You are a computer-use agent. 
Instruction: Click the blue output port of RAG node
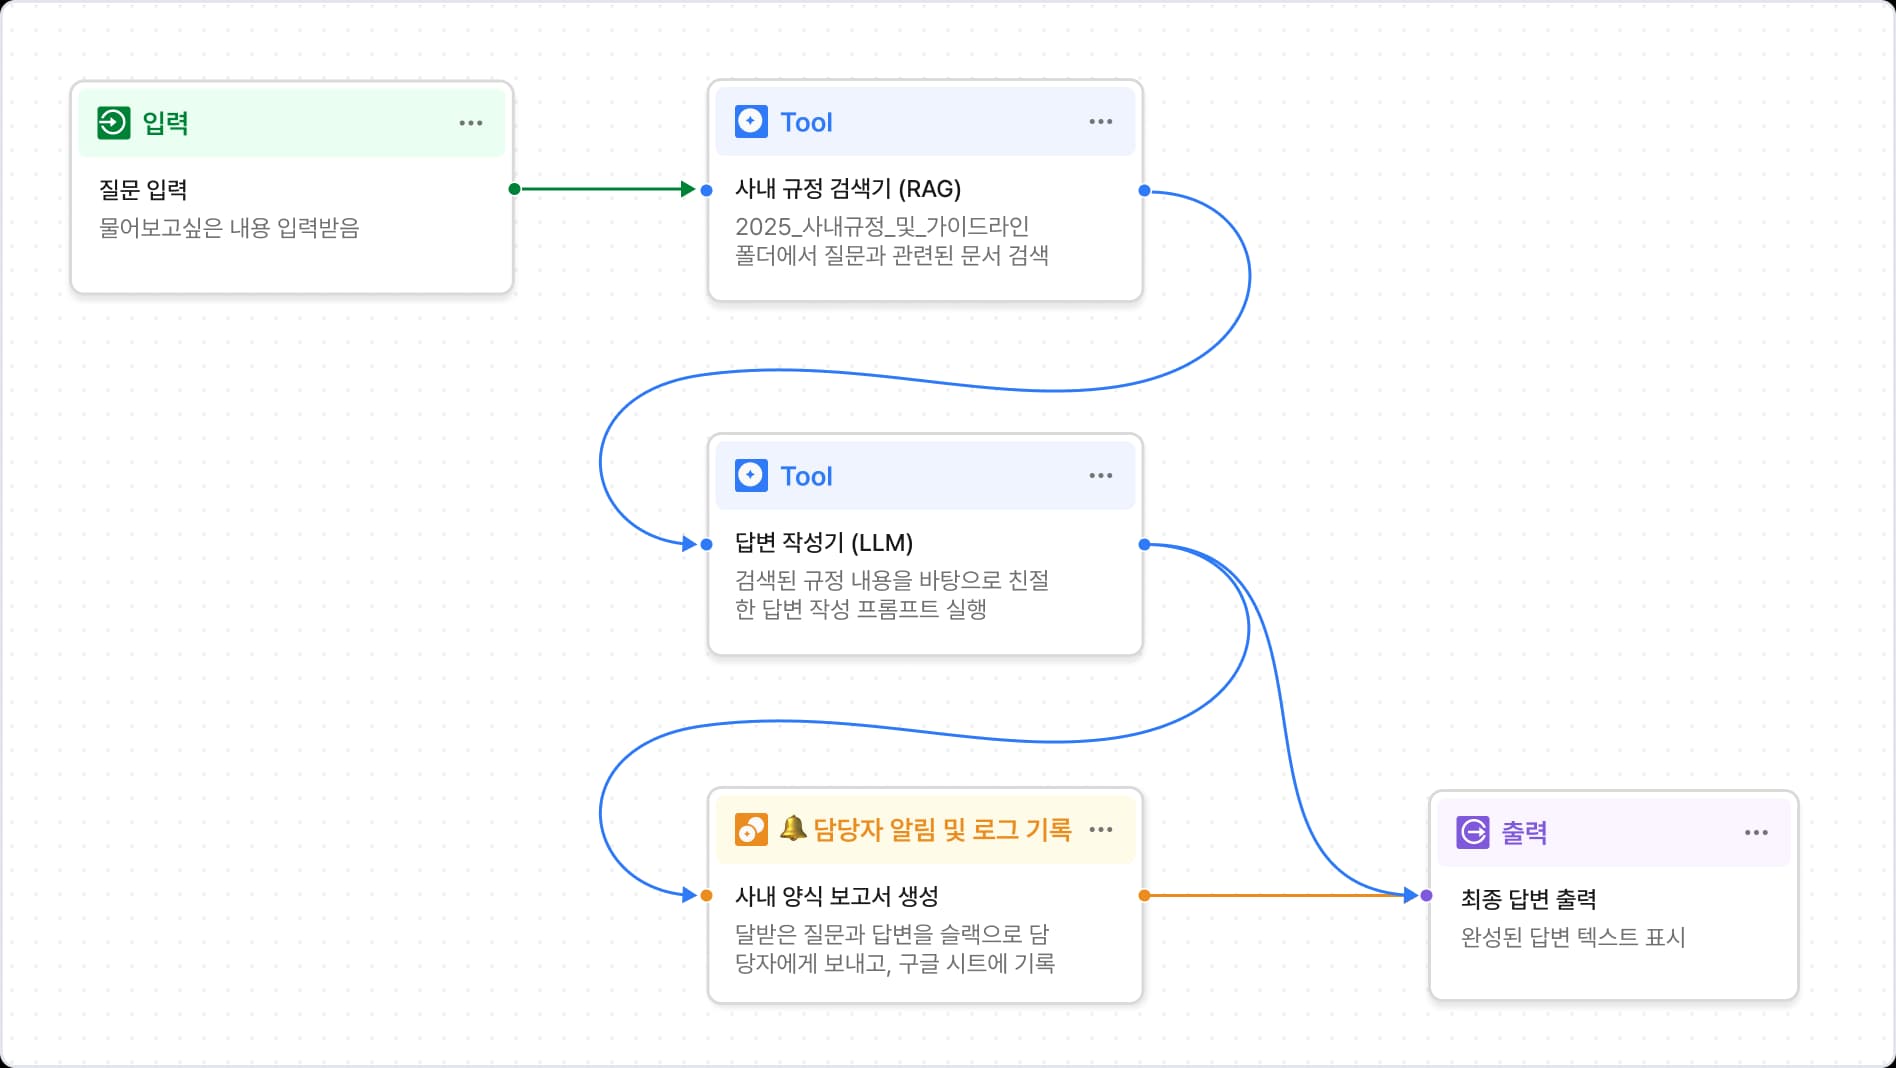point(1144,190)
